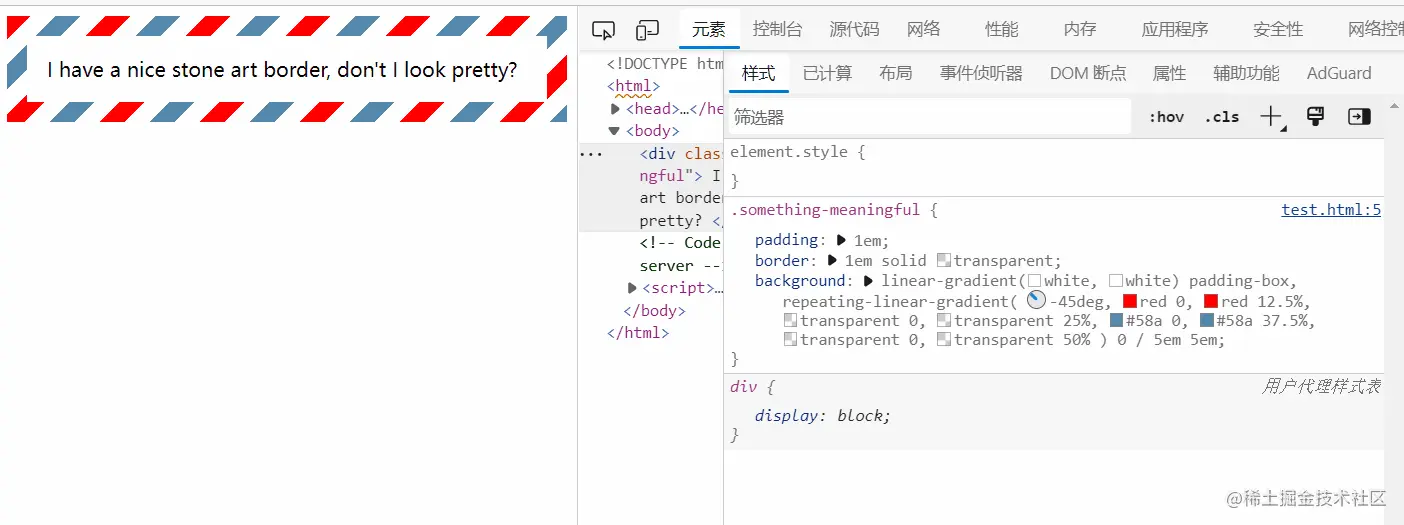Open the '#58a 37.5%' color swatch
The width and height of the screenshot is (1404, 525).
pos(1206,321)
